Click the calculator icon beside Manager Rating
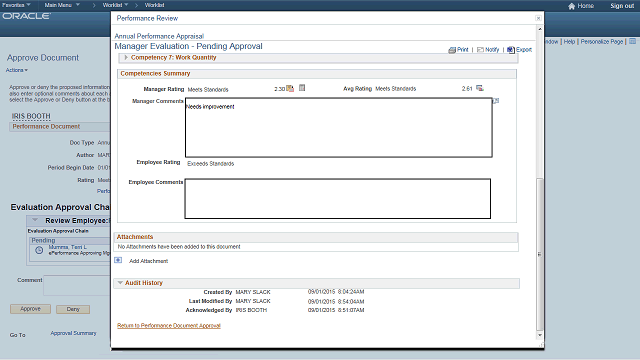This screenshot has width=640, height=360. [x=302, y=88]
